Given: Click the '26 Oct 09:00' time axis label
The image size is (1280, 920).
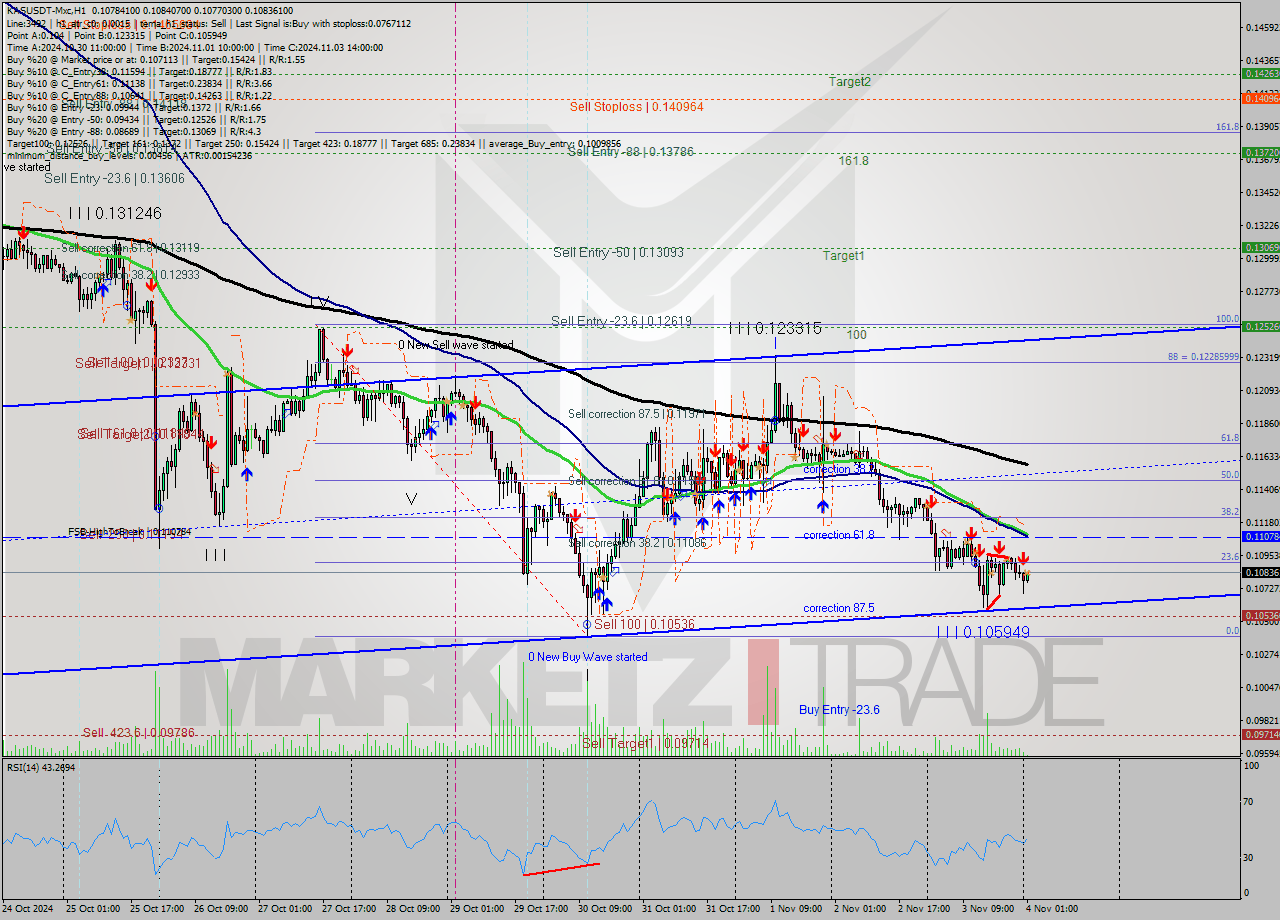Looking at the screenshot, I should pos(221,908).
